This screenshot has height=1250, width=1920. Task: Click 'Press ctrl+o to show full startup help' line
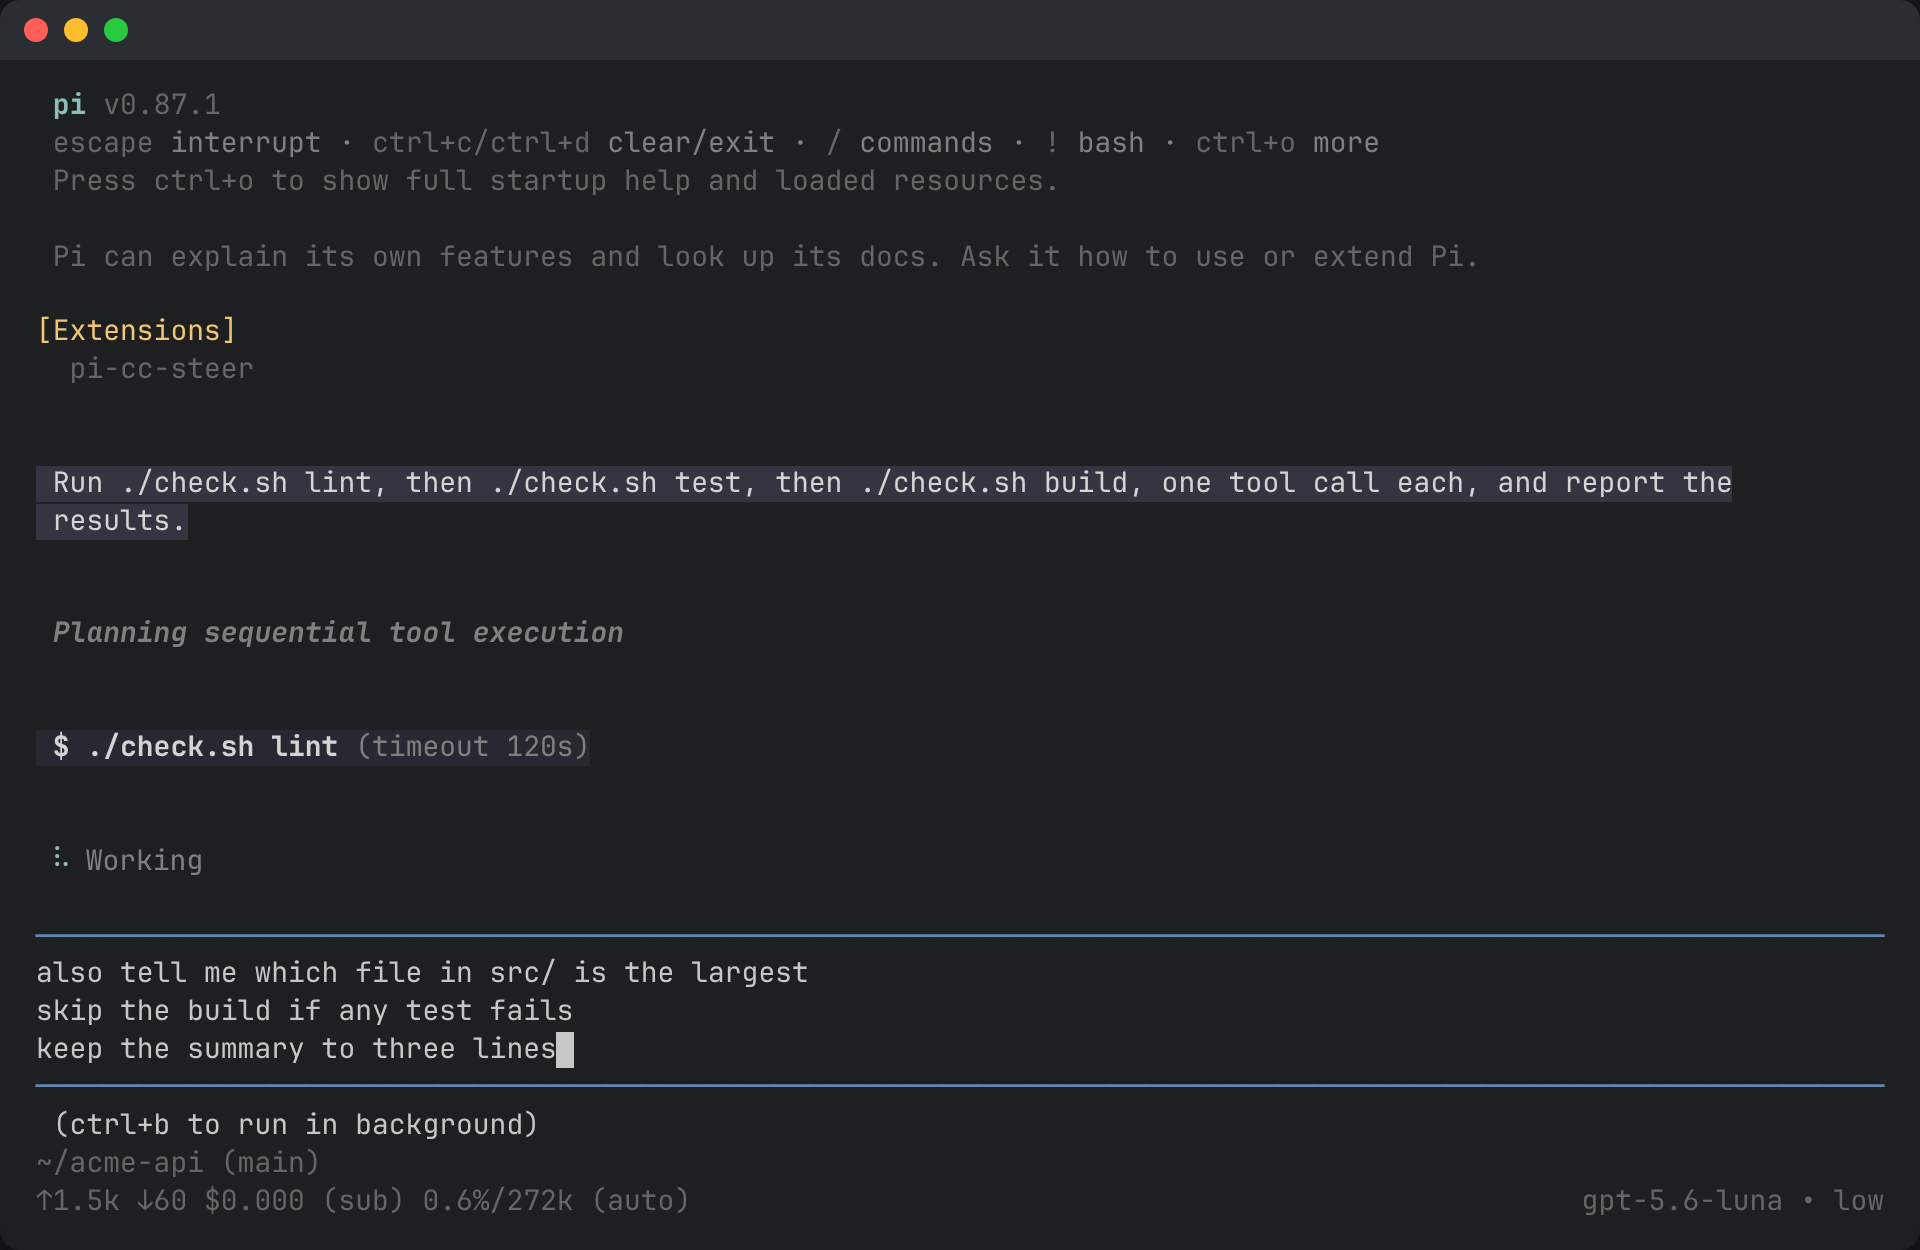(x=556, y=181)
